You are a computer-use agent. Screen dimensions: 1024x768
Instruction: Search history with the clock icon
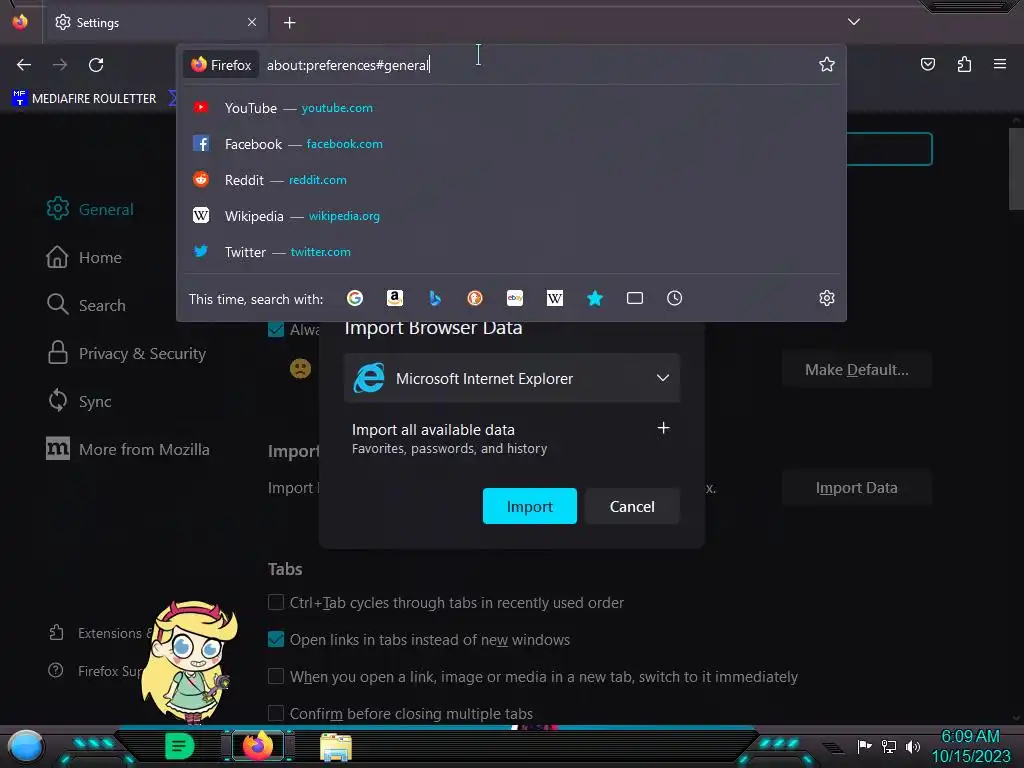(675, 298)
